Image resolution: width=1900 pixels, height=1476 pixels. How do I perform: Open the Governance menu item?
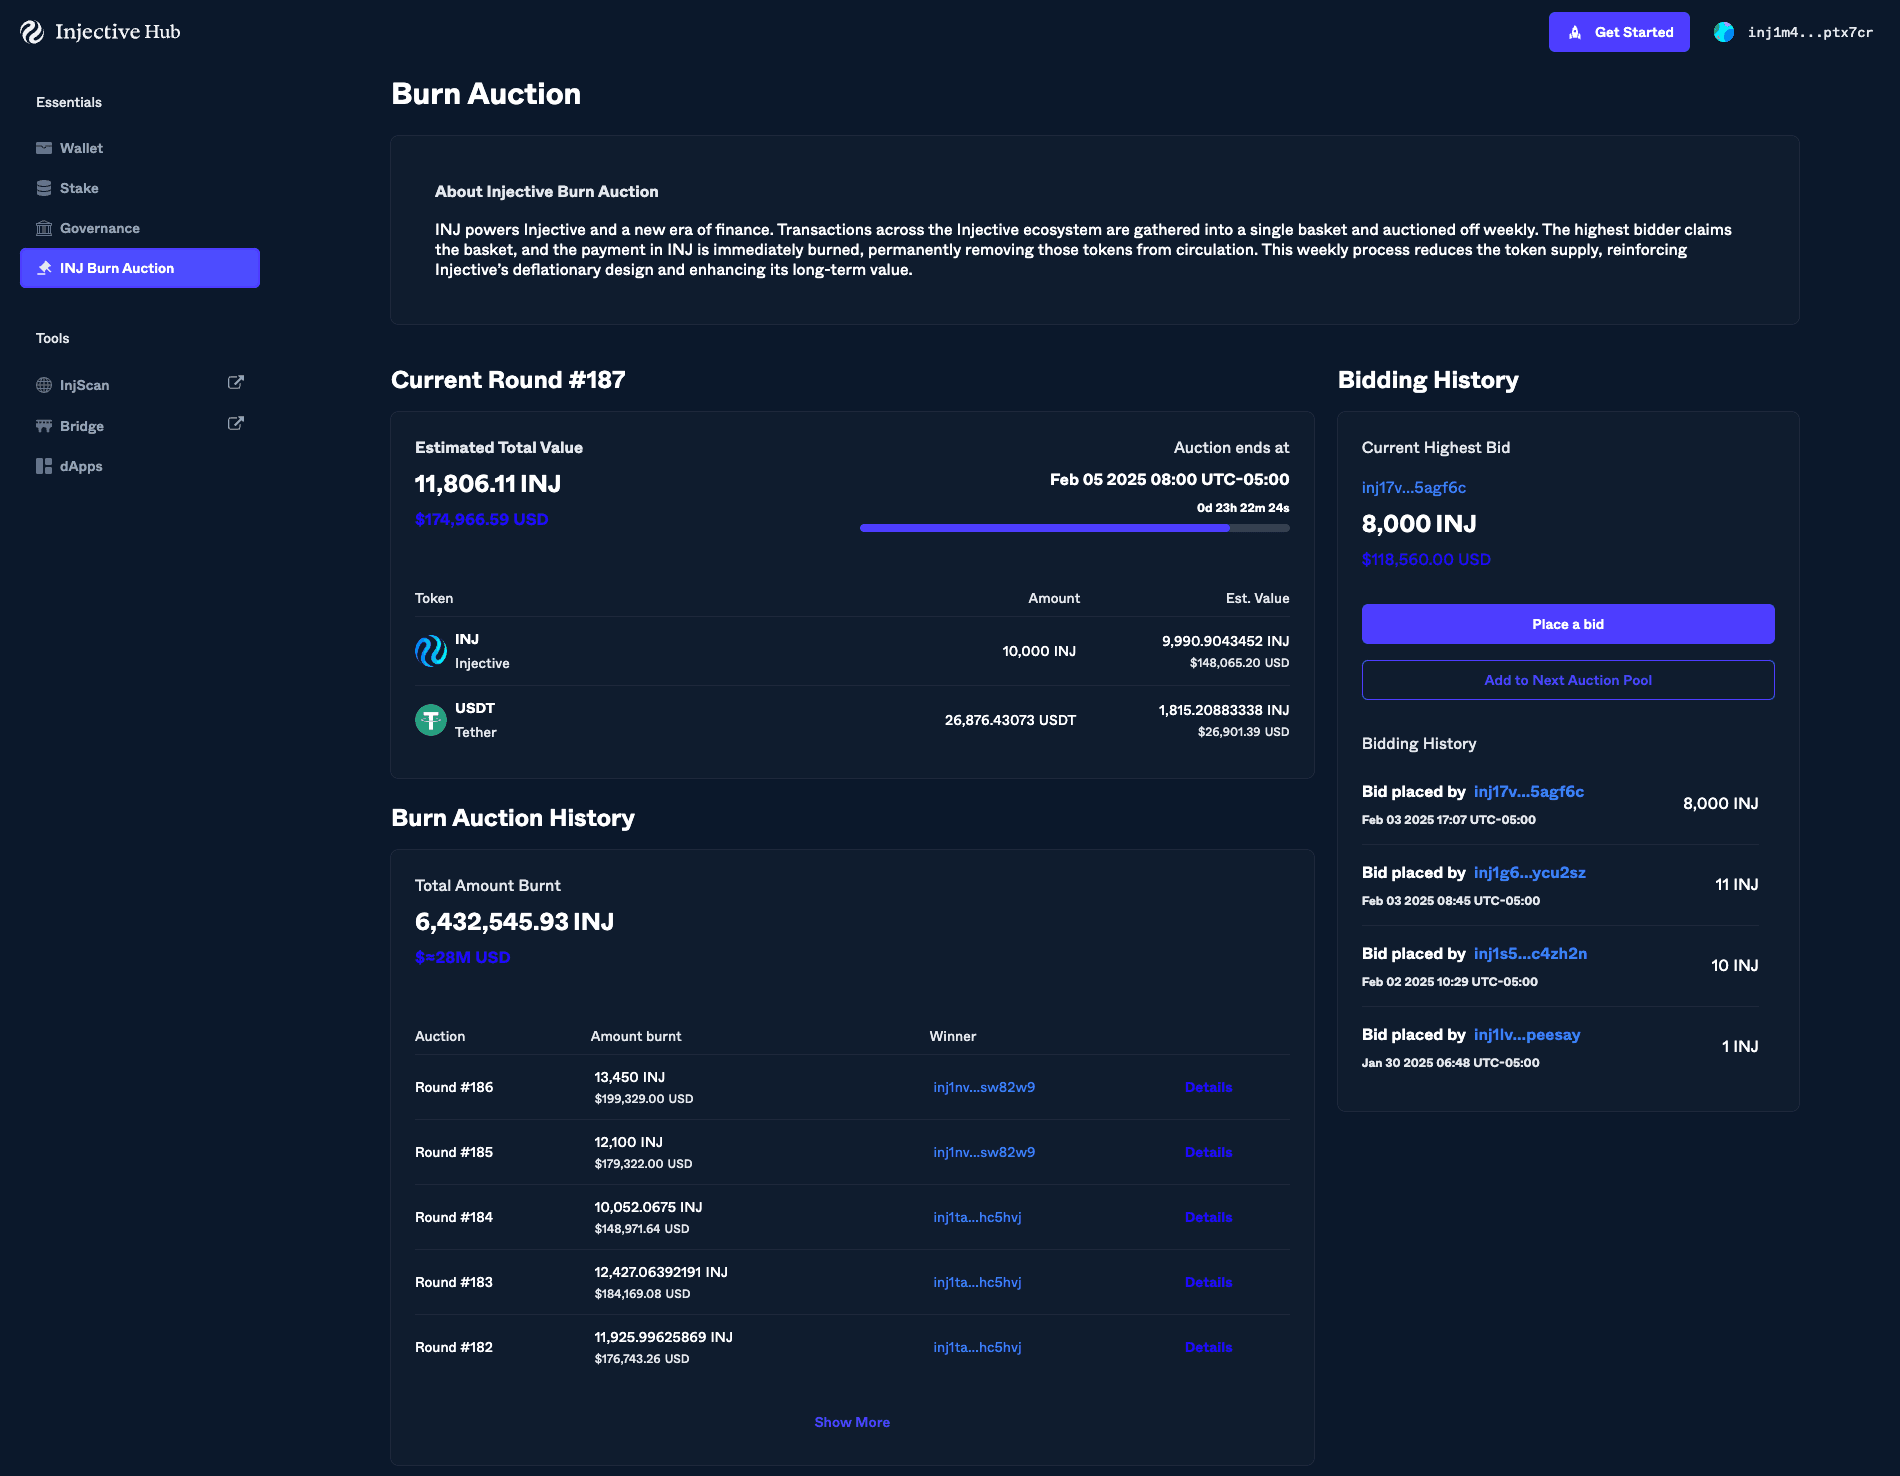click(x=140, y=228)
